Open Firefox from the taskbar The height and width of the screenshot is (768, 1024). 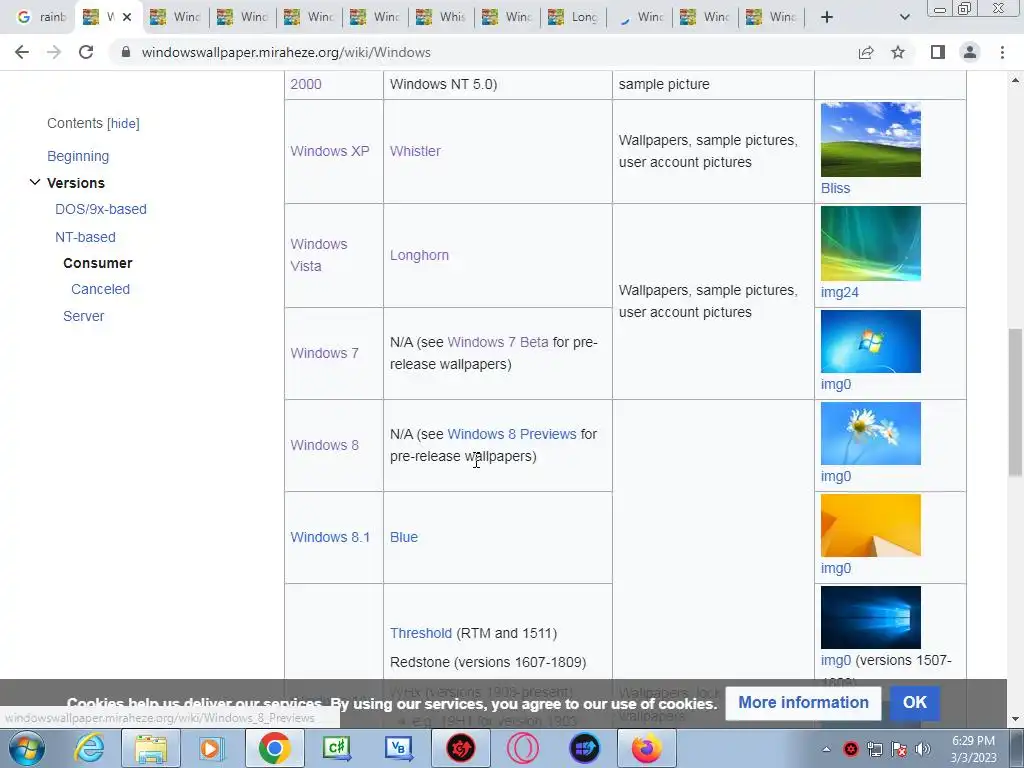(x=647, y=748)
